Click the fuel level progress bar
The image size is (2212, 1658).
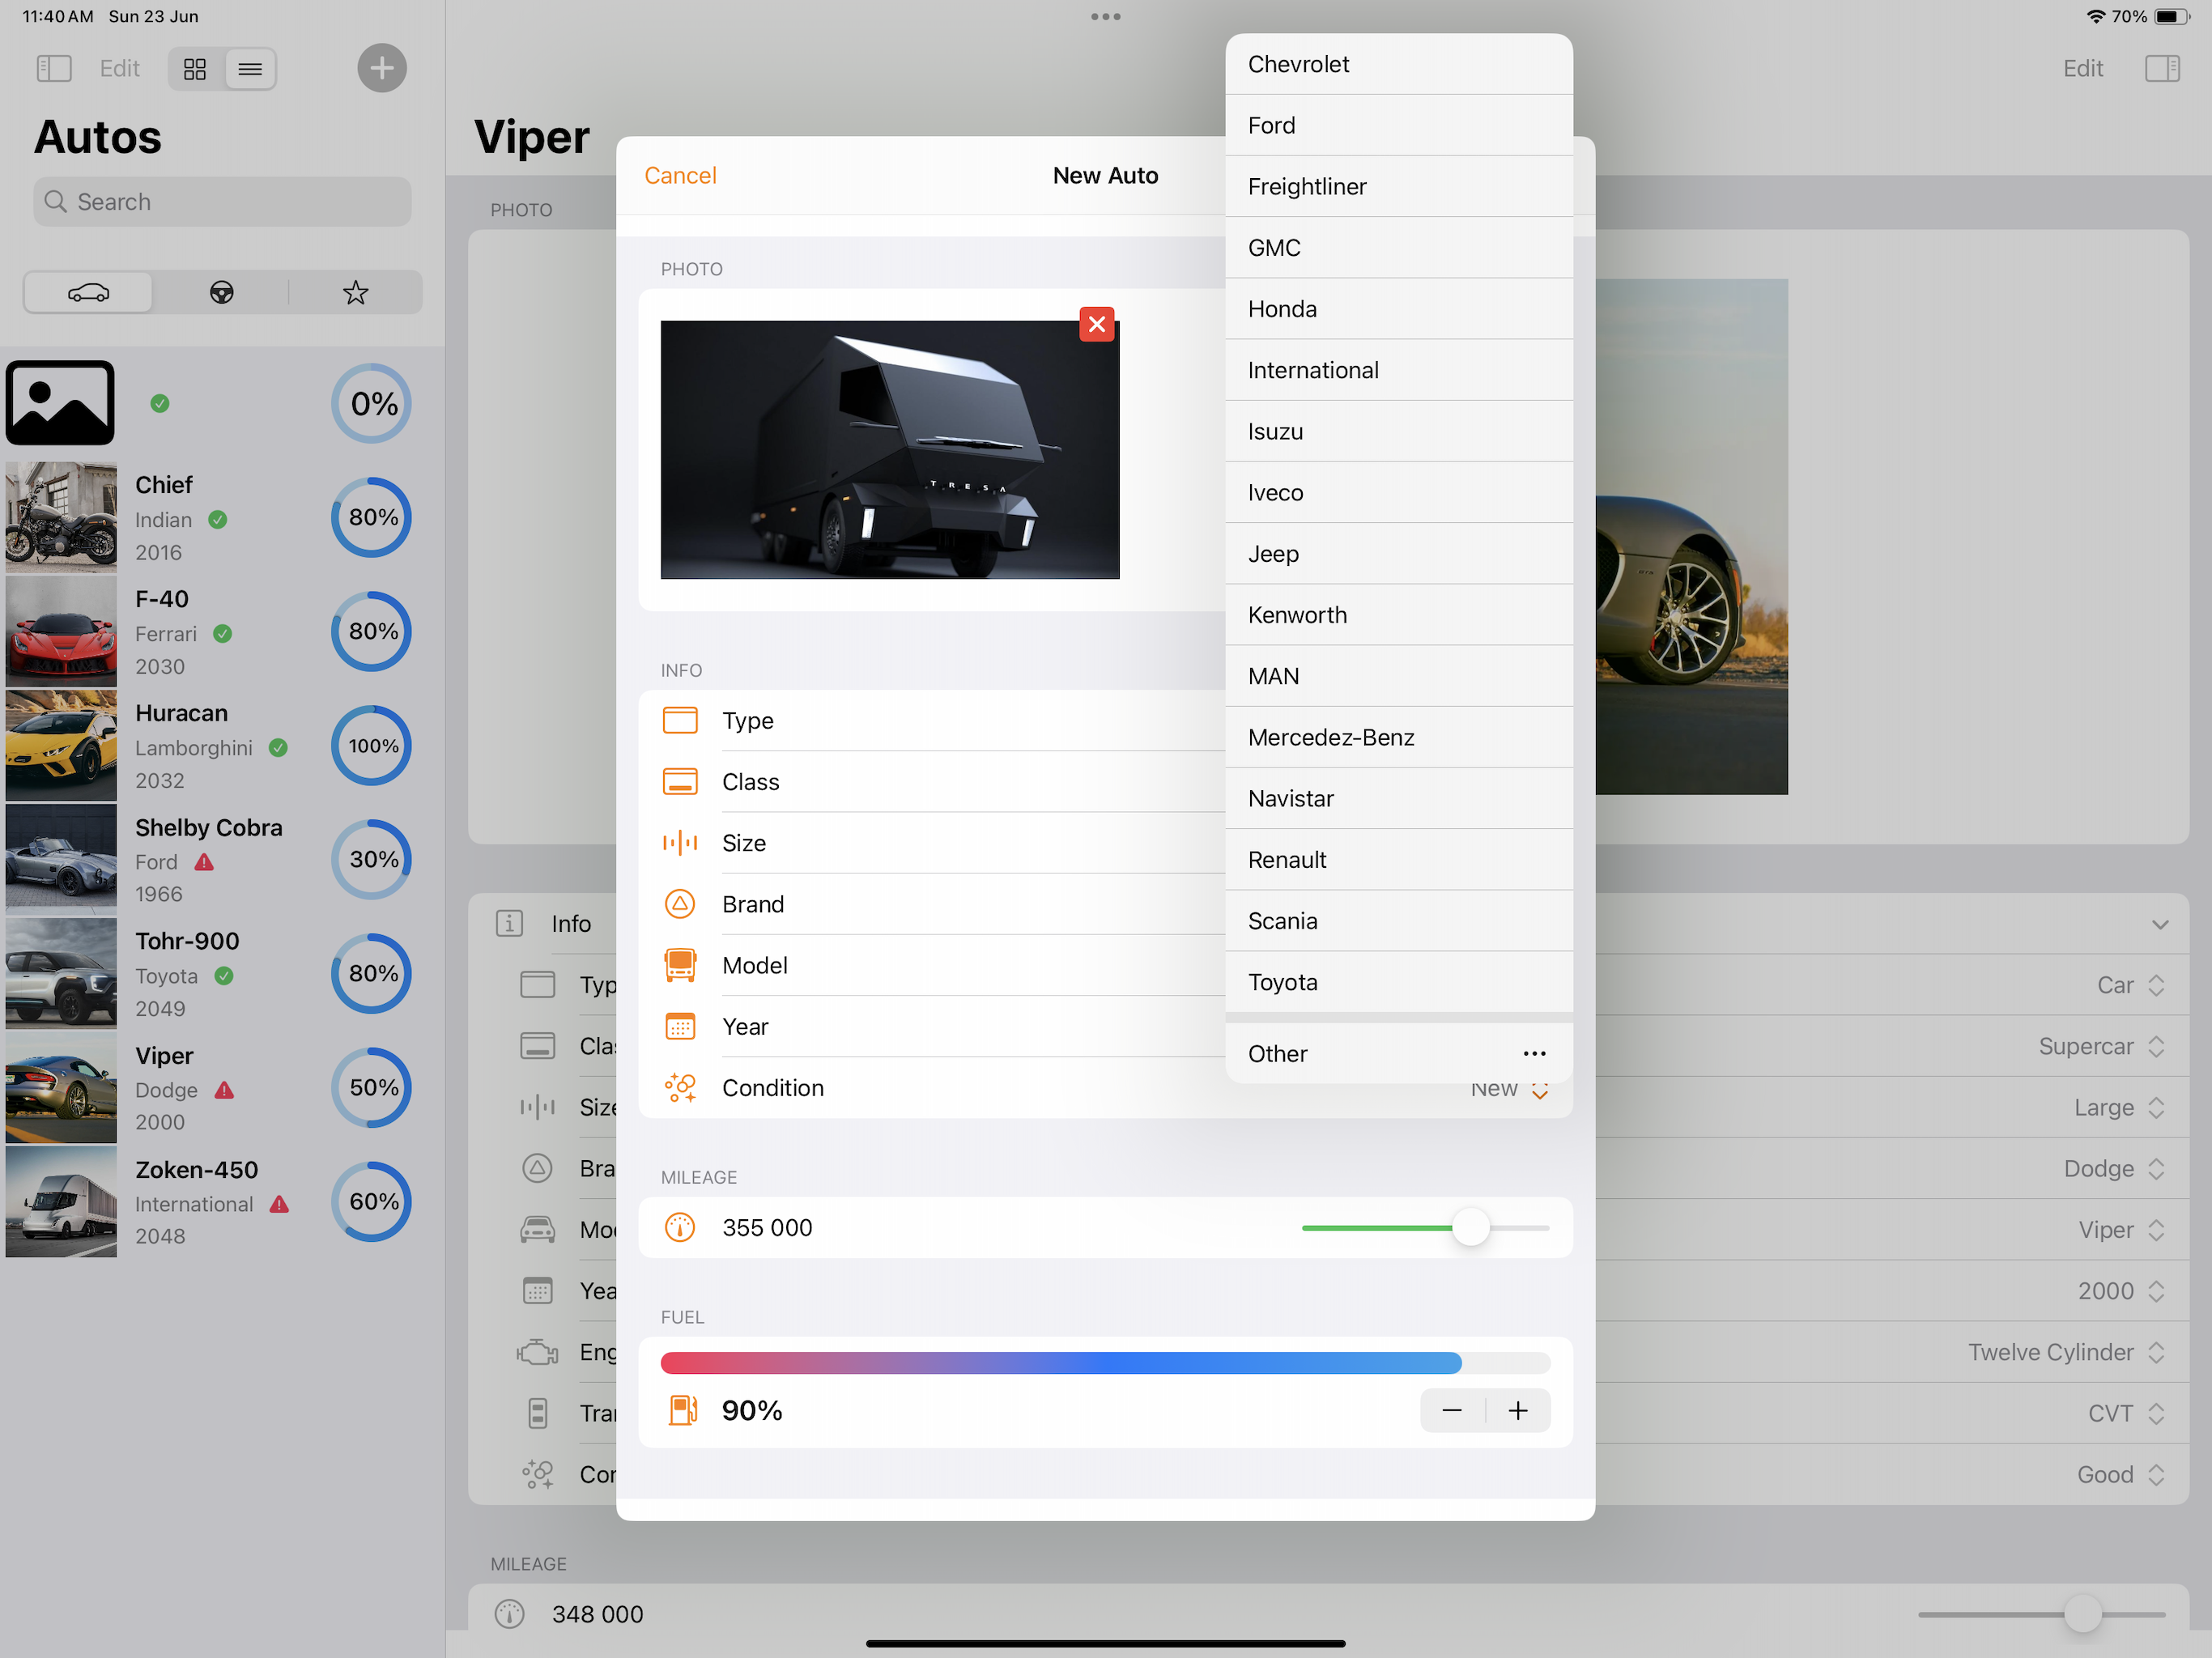(x=1105, y=1363)
